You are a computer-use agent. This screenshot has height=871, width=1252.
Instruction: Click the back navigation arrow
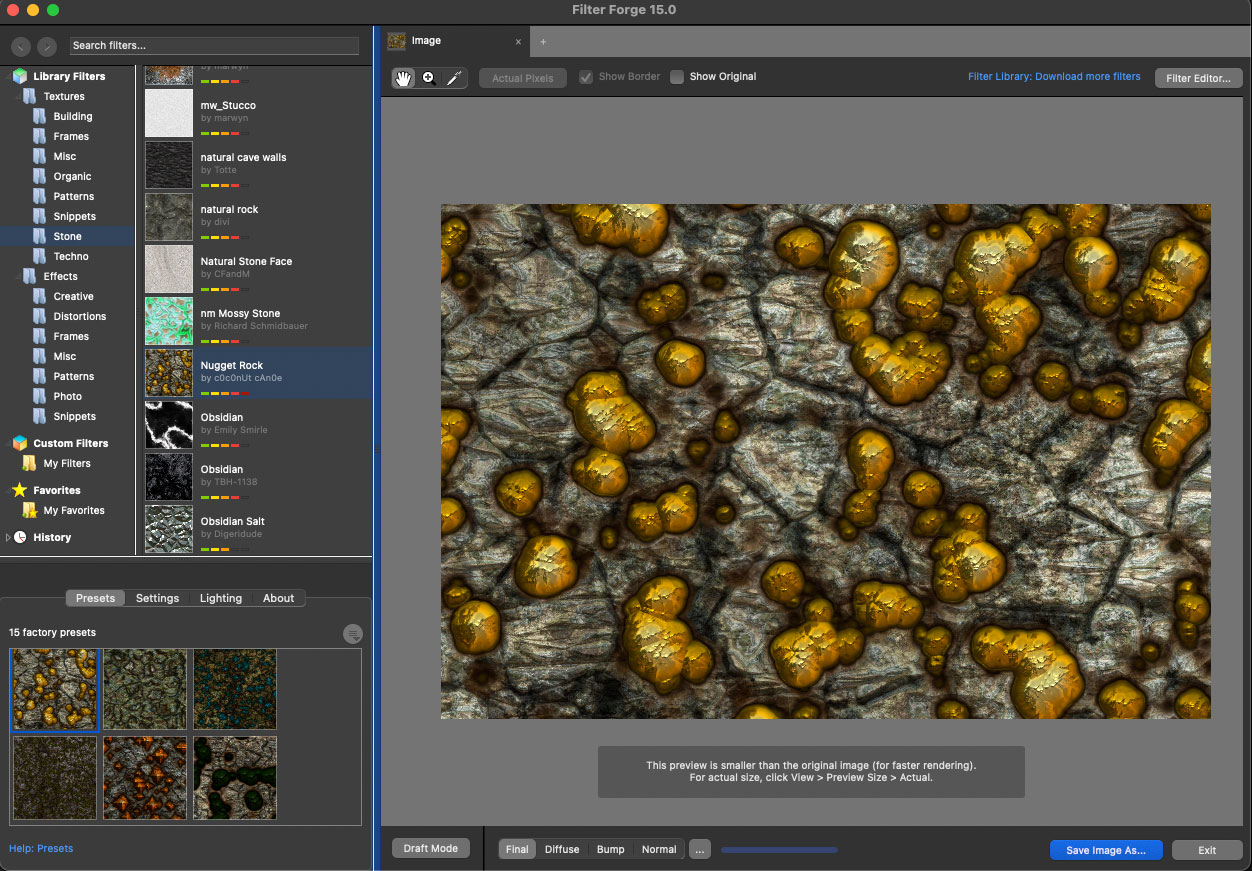[x=20, y=46]
